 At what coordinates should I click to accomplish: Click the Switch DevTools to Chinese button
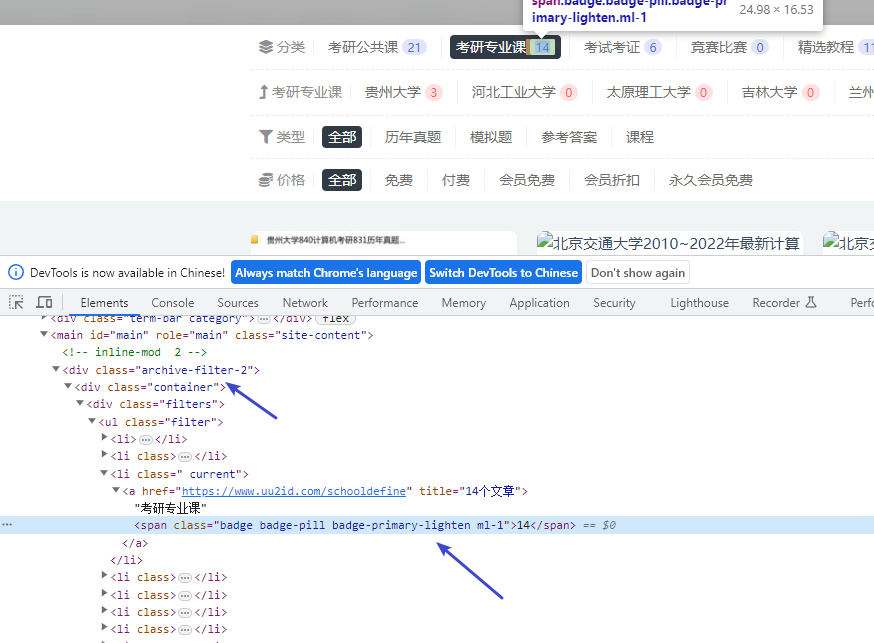[x=503, y=272]
